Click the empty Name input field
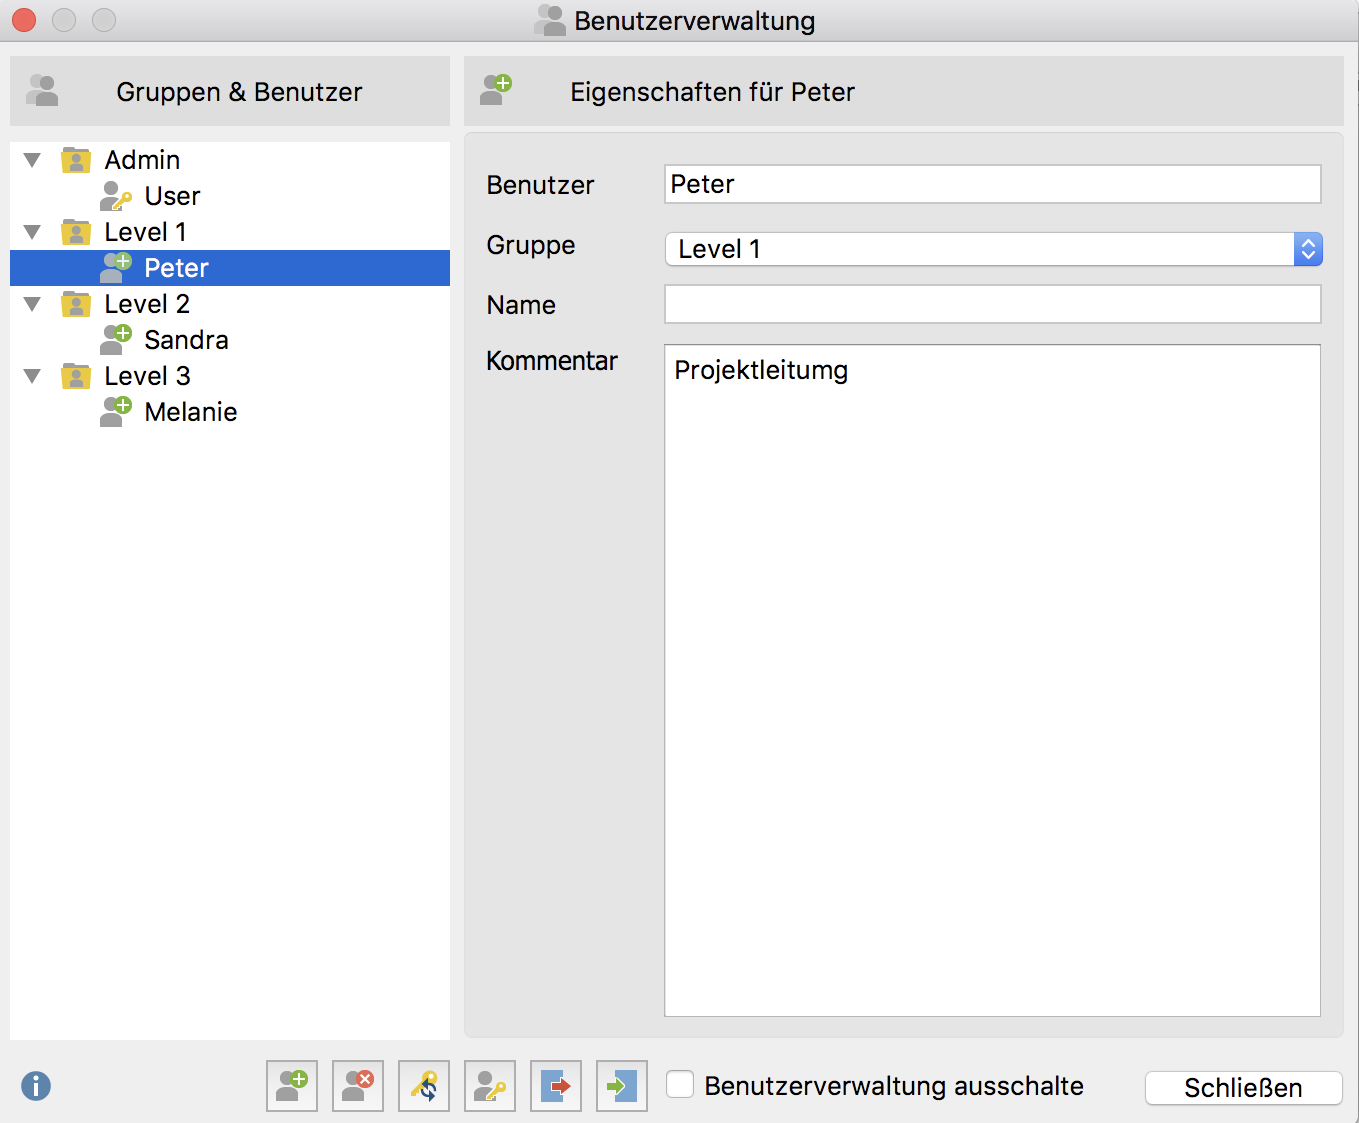 [x=993, y=304]
